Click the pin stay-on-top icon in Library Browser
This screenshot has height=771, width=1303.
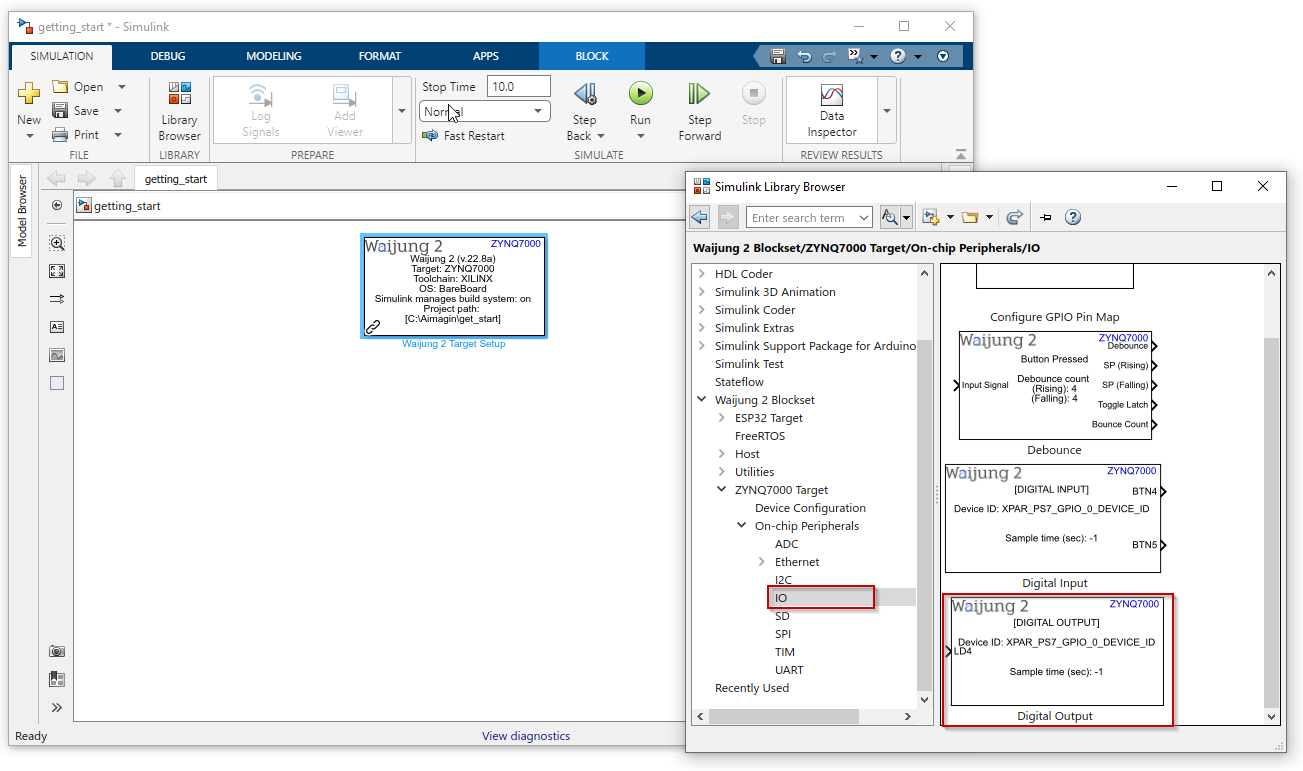[1046, 217]
